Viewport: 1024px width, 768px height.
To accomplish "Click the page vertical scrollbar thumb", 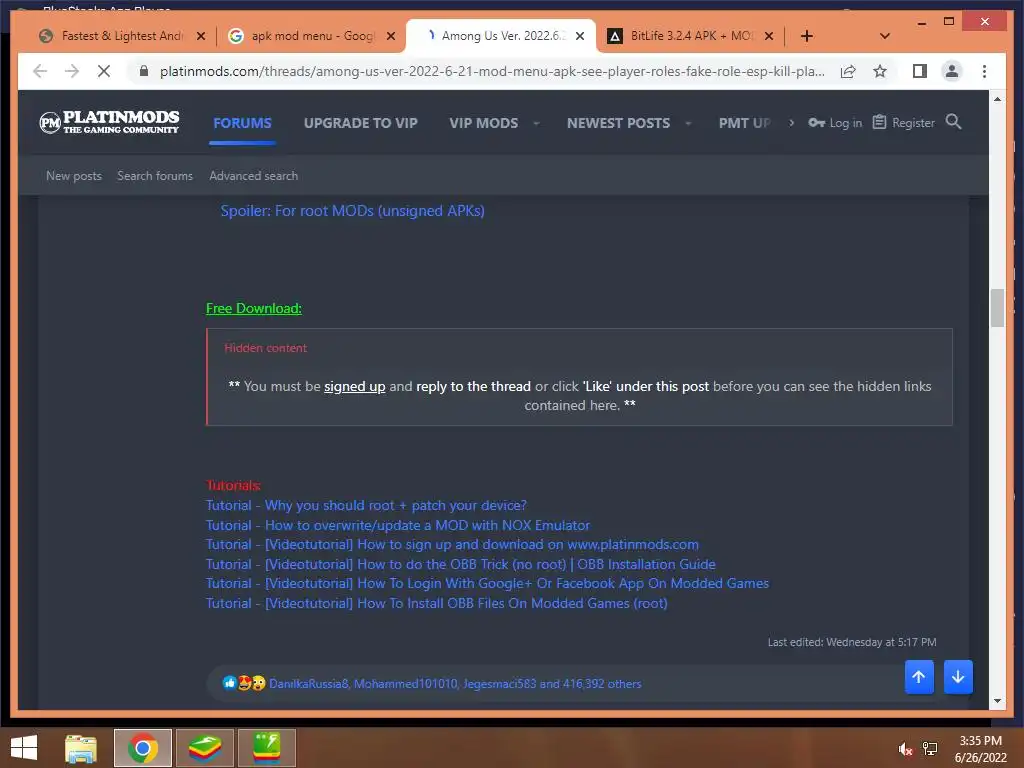I will click(997, 307).
